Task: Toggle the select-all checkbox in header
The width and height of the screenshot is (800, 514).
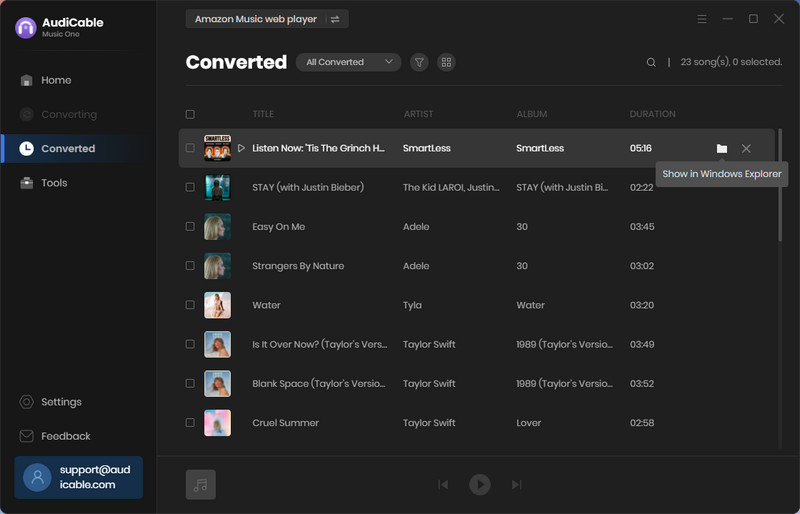Action: 190,114
